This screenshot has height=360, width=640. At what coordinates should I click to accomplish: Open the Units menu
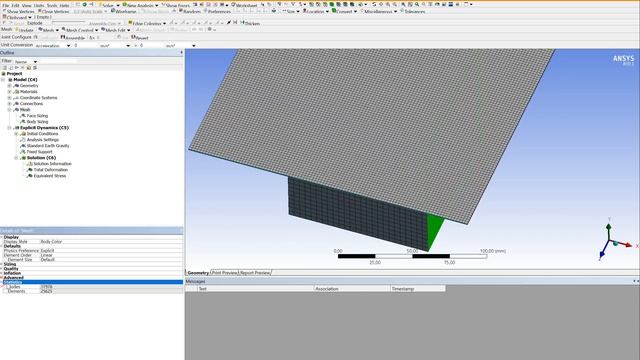coord(39,6)
